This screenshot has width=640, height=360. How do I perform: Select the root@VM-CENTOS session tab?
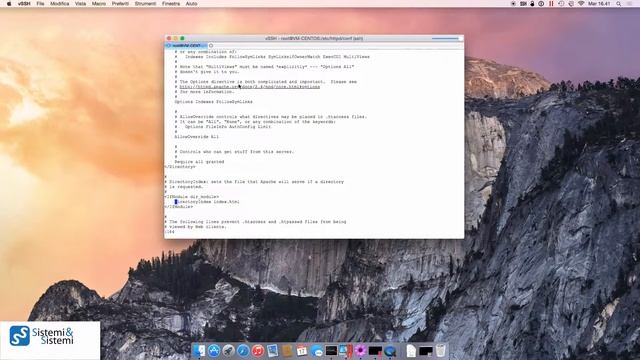[x=186, y=45]
